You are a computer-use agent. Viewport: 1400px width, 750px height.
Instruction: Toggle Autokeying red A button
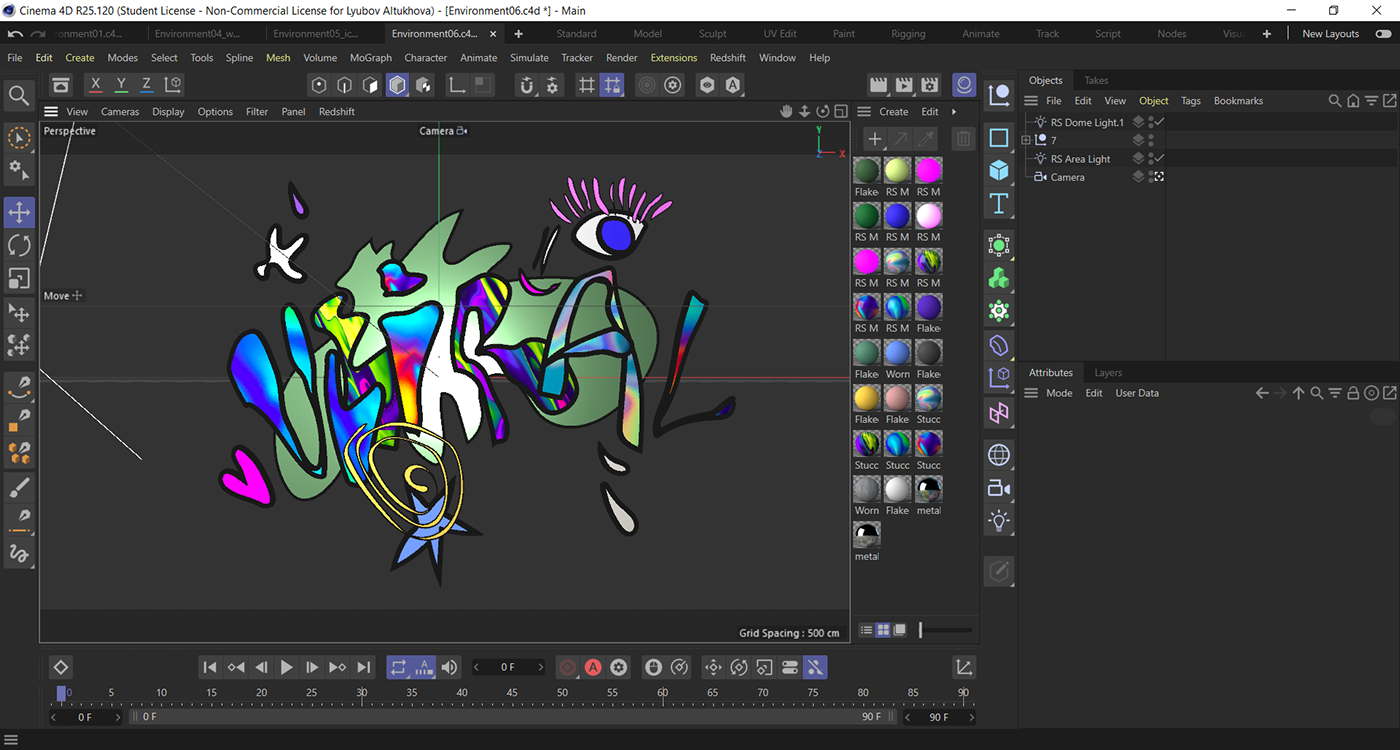point(593,667)
